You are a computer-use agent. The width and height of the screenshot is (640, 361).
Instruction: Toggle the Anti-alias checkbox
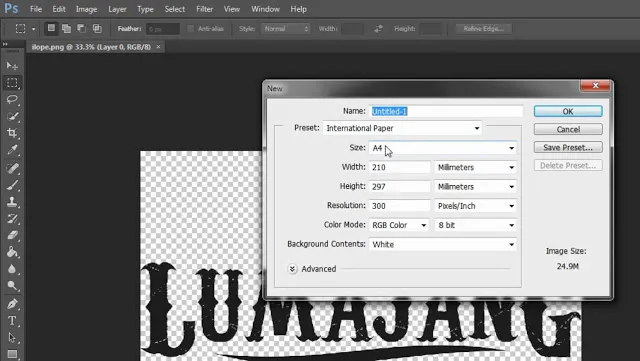tap(191, 29)
